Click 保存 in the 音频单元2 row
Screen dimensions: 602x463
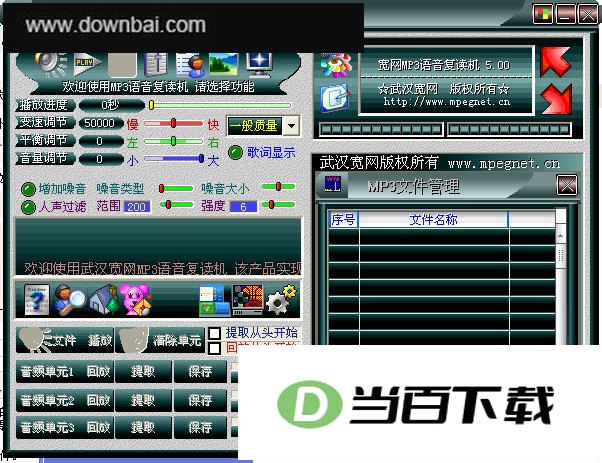coord(200,400)
